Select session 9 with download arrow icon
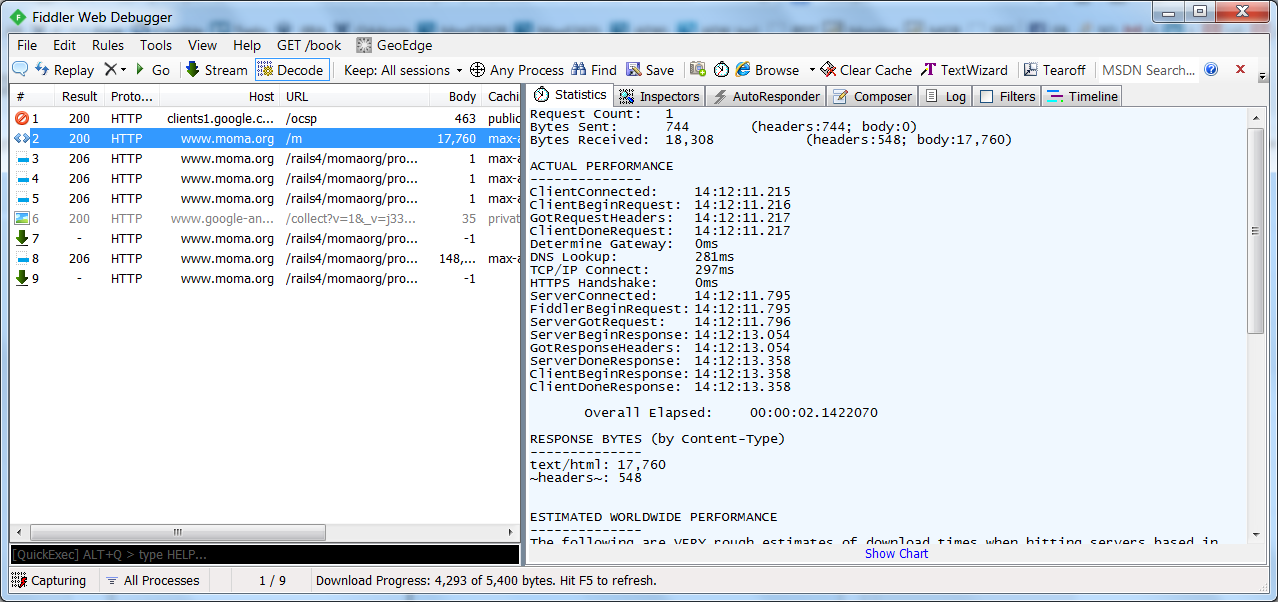The width and height of the screenshot is (1278, 602). 265,278
